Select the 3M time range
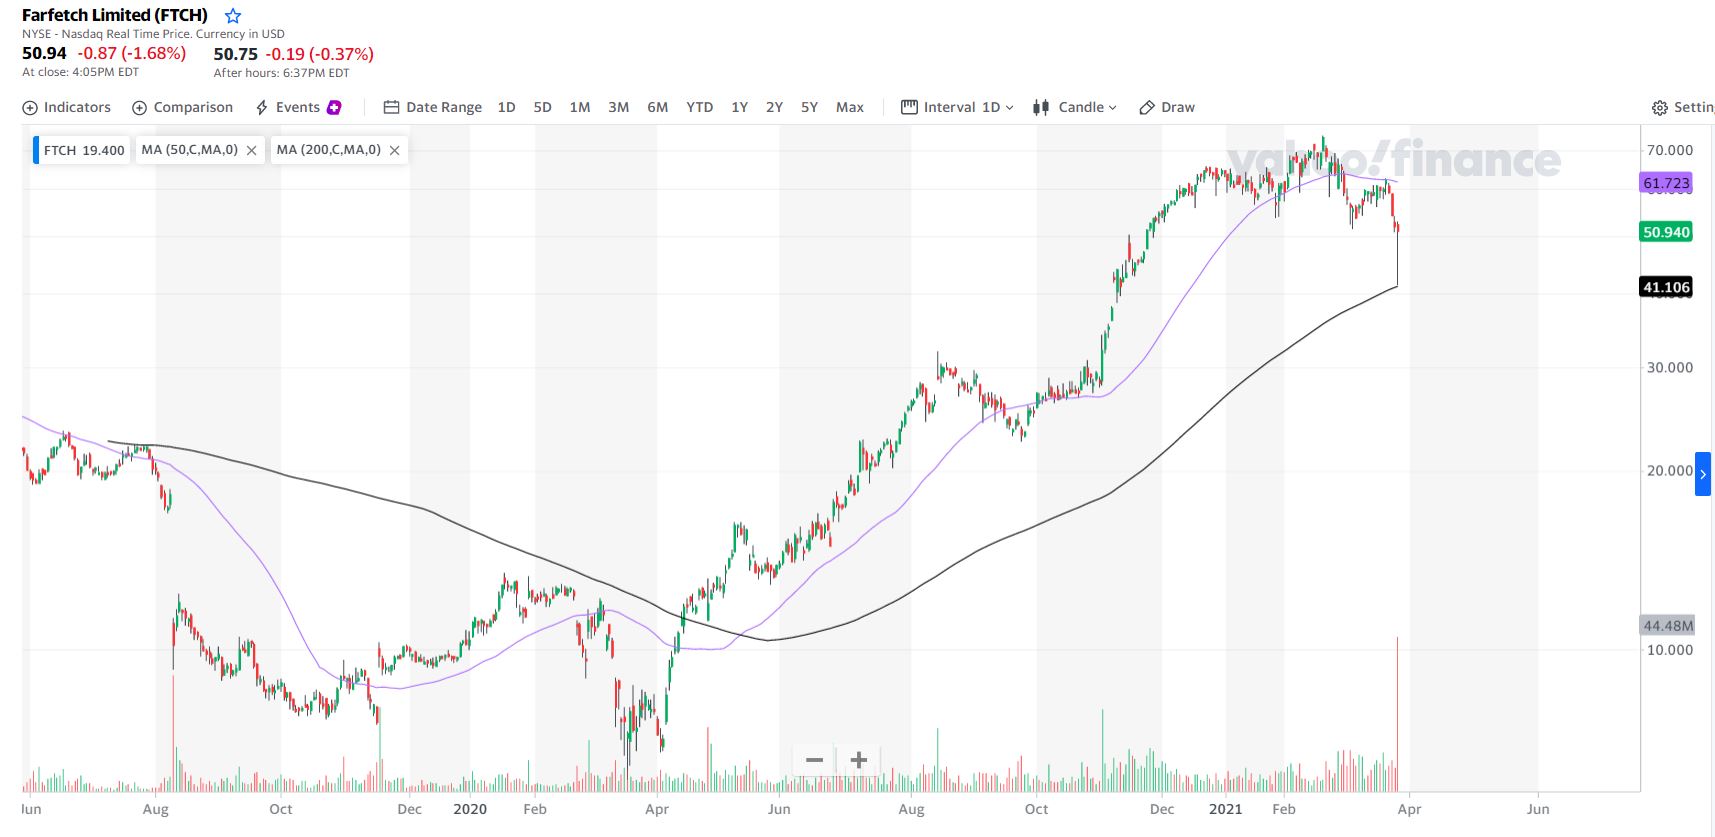This screenshot has width=1715, height=837. (x=619, y=107)
